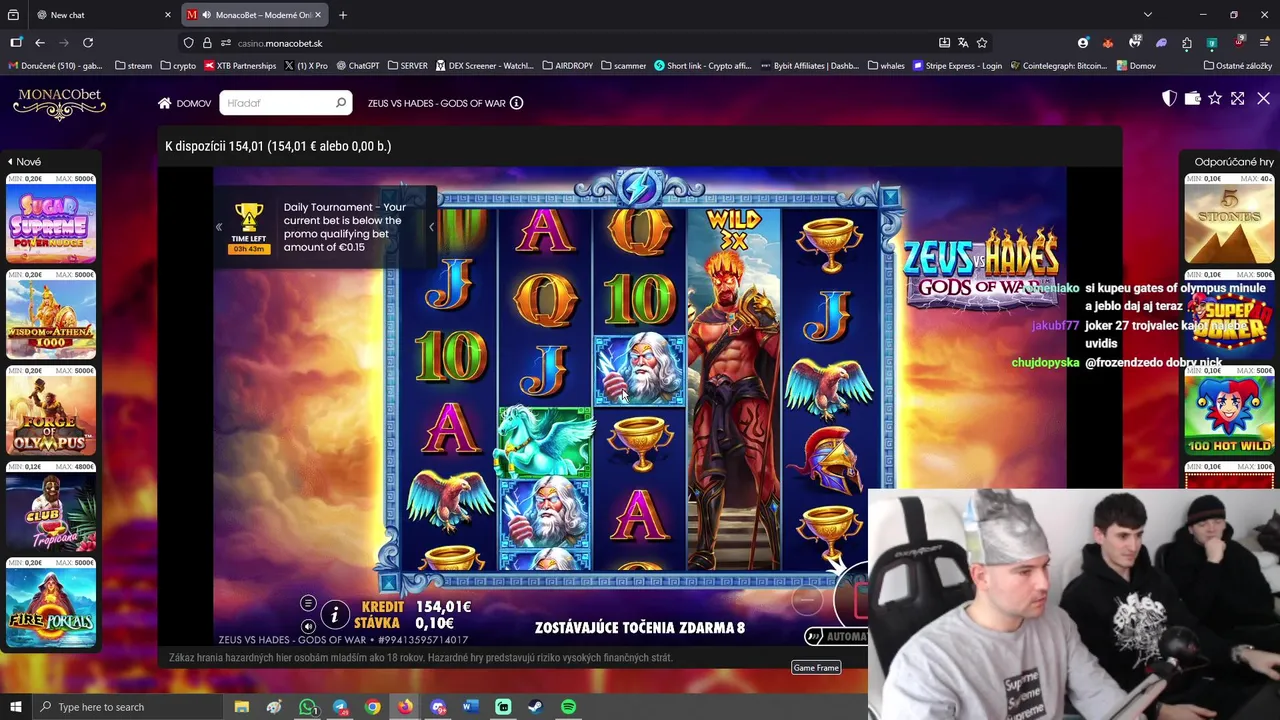Viewport: 1280px width, 720px height.
Task: Open the scammer bookmarks folder
Action: [624, 66]
